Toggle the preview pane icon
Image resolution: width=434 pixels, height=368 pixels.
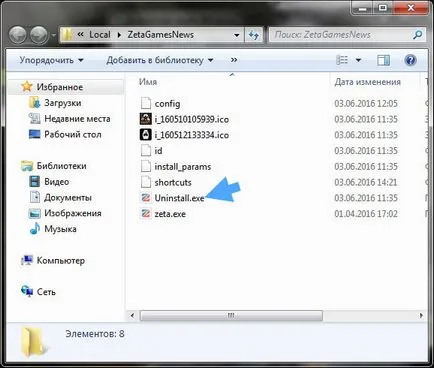(x=383, y=60)
